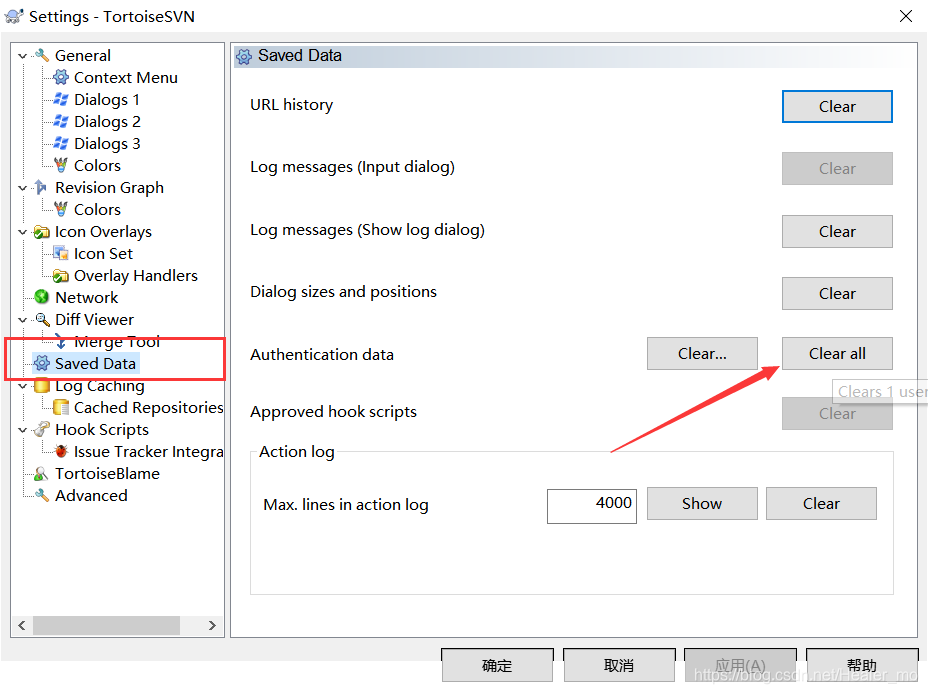This screenshot has height=694, width=928.
Task: Click tree scrollbar right arrow
Action: [x=212, y=625]
